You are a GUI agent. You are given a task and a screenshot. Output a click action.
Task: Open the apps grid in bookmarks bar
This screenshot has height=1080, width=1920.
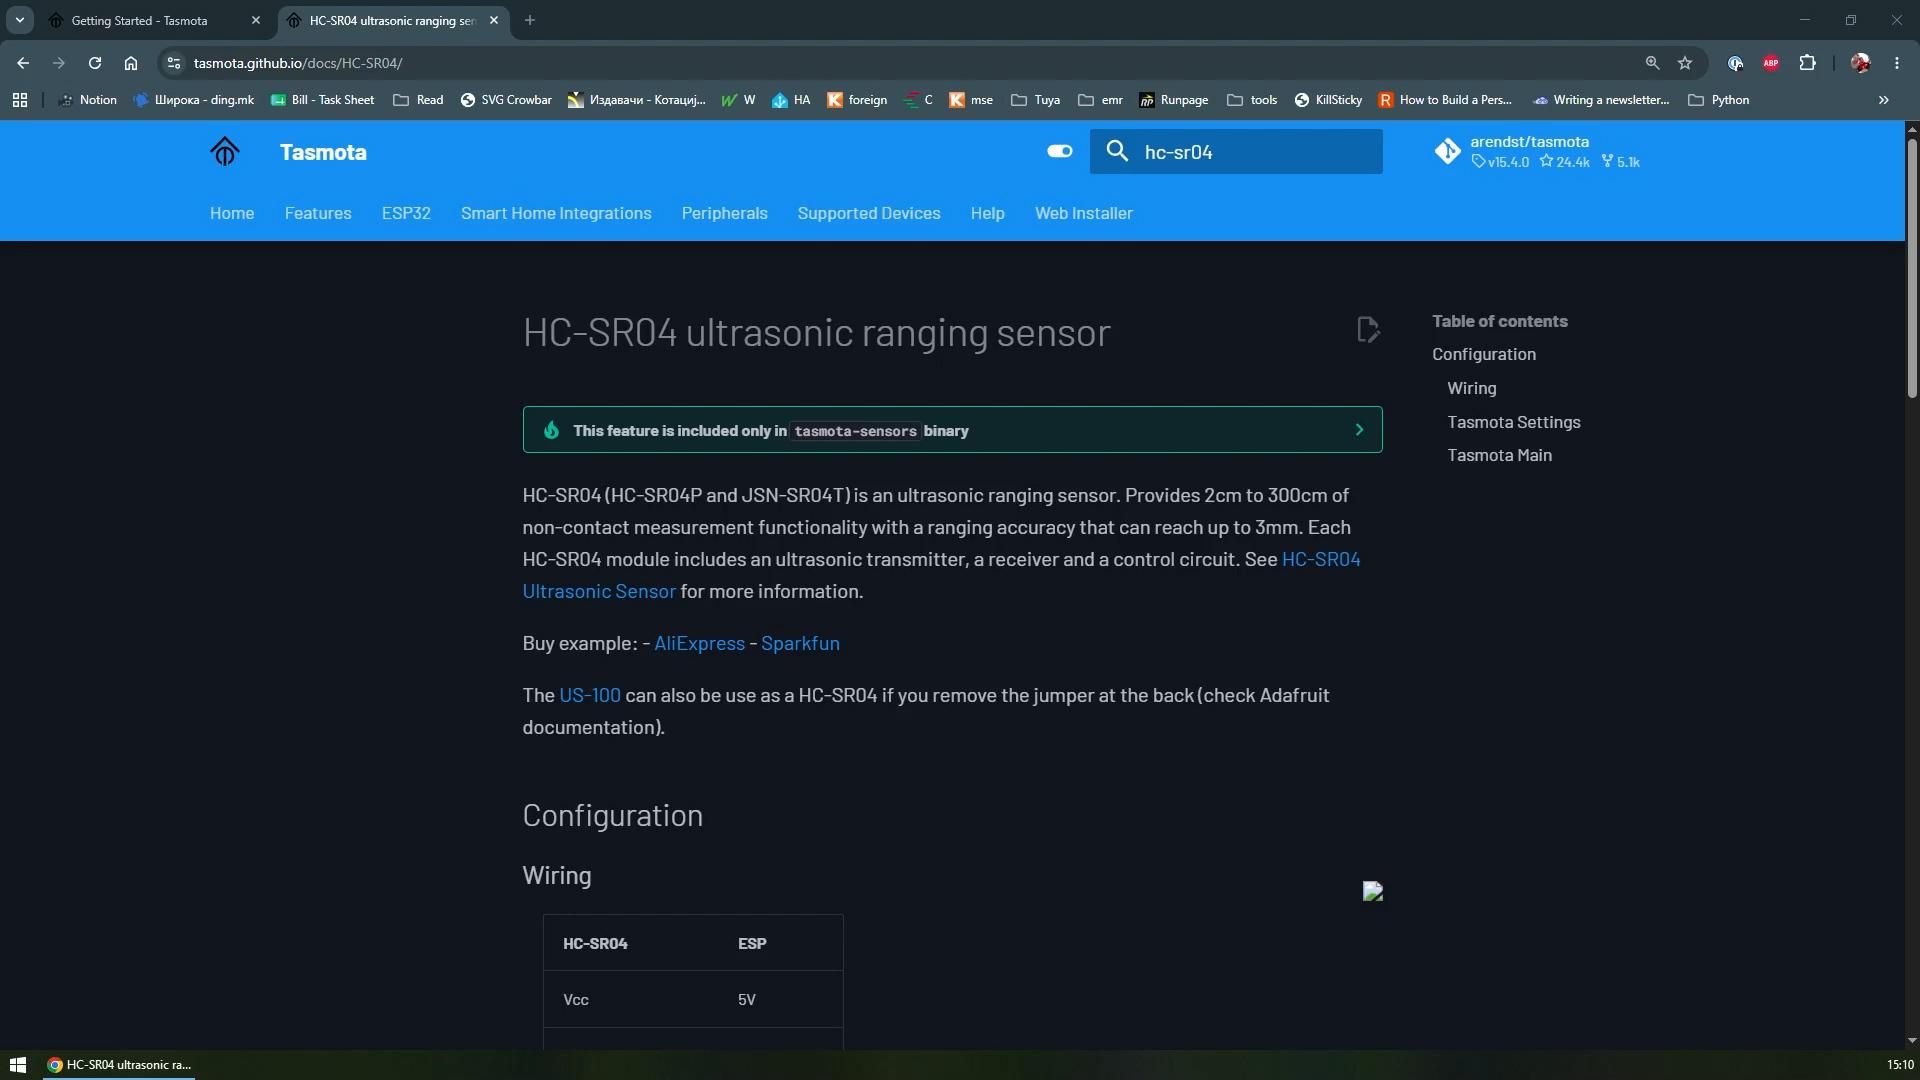click(x=20, y=100)
